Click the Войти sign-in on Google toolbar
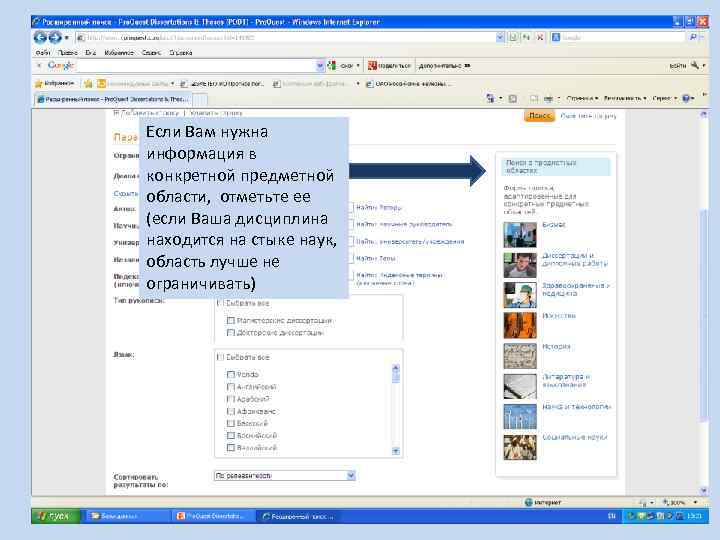 (x=677, y=66)
